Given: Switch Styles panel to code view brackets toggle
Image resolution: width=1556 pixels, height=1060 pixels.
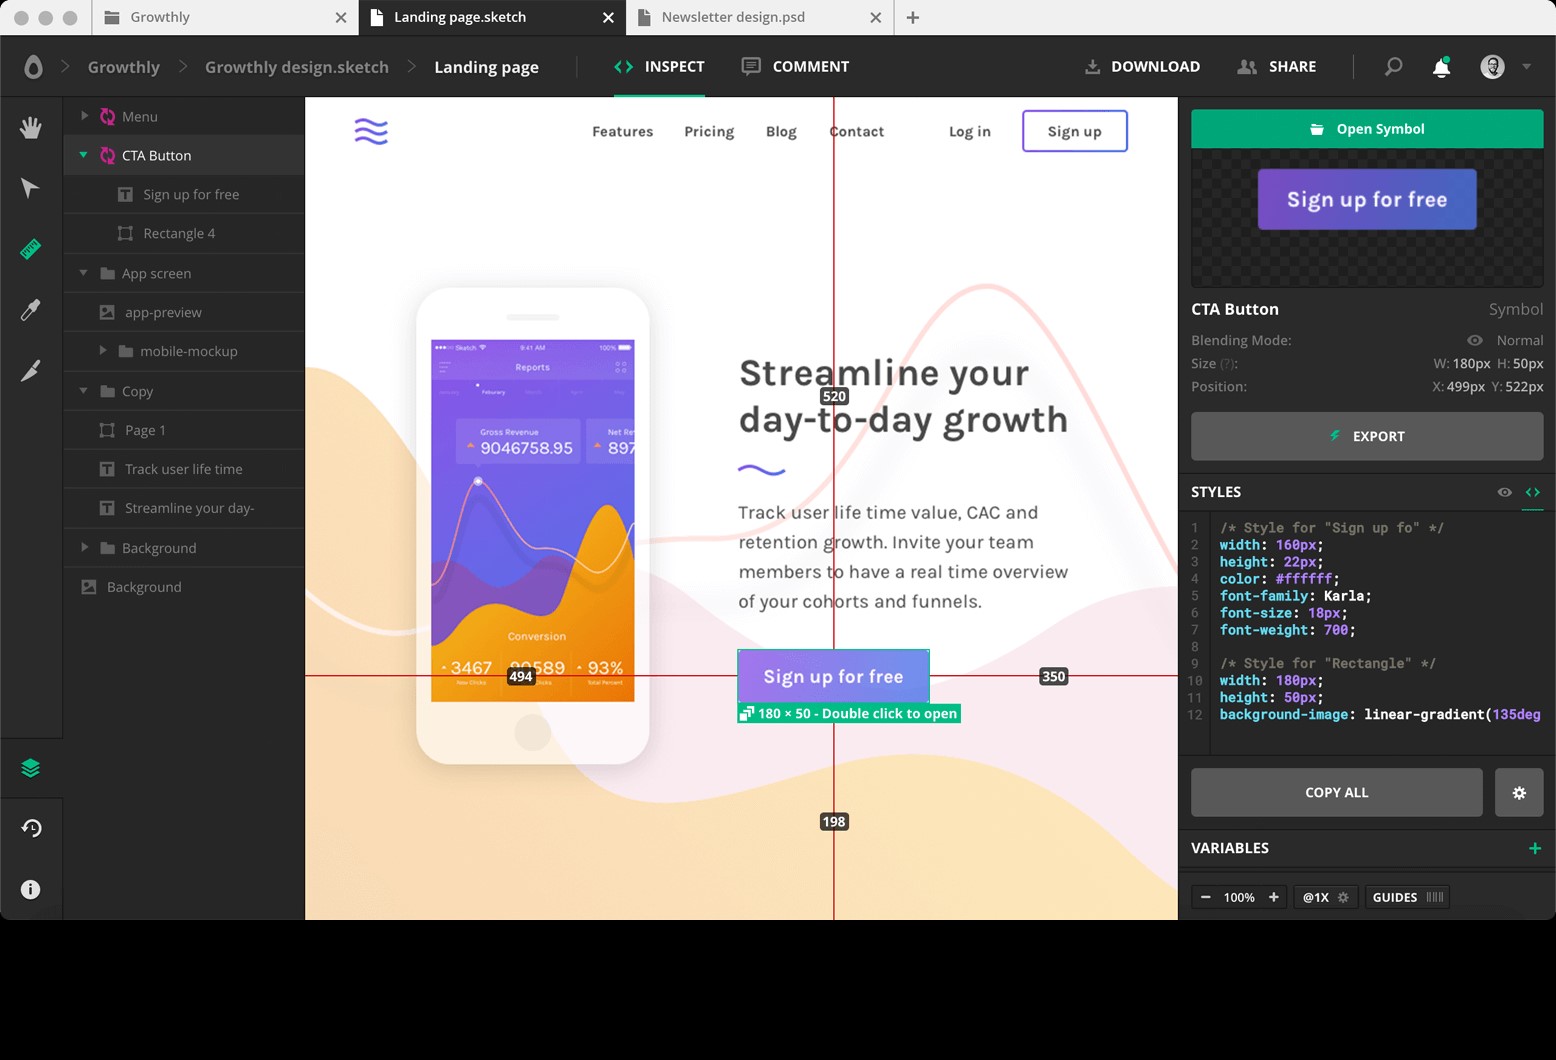Looking at the screenshot, I should pyautogui.click(x=1534, y=491).
